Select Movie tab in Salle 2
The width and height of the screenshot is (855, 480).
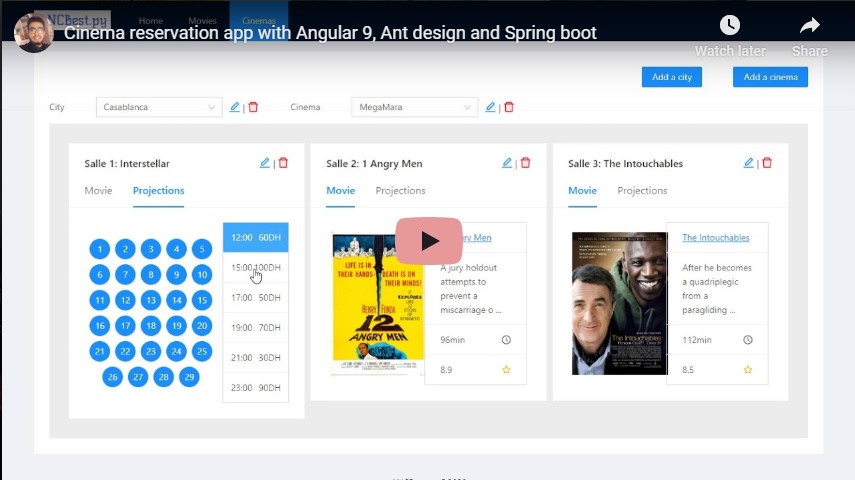pos(340,190)
